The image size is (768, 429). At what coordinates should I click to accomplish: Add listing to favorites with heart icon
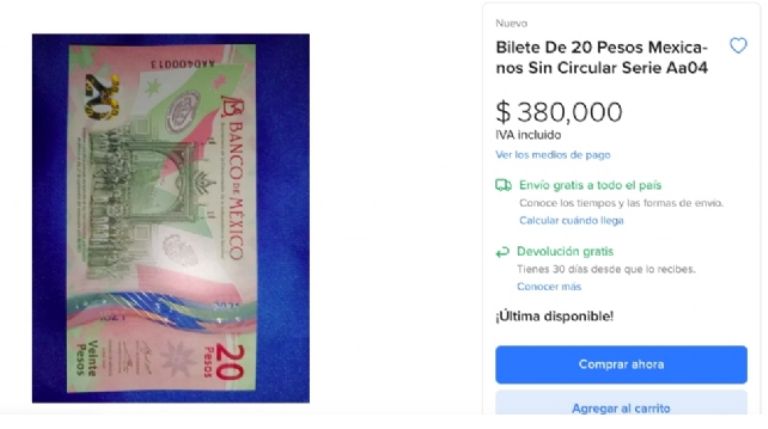tap(738, 46)
